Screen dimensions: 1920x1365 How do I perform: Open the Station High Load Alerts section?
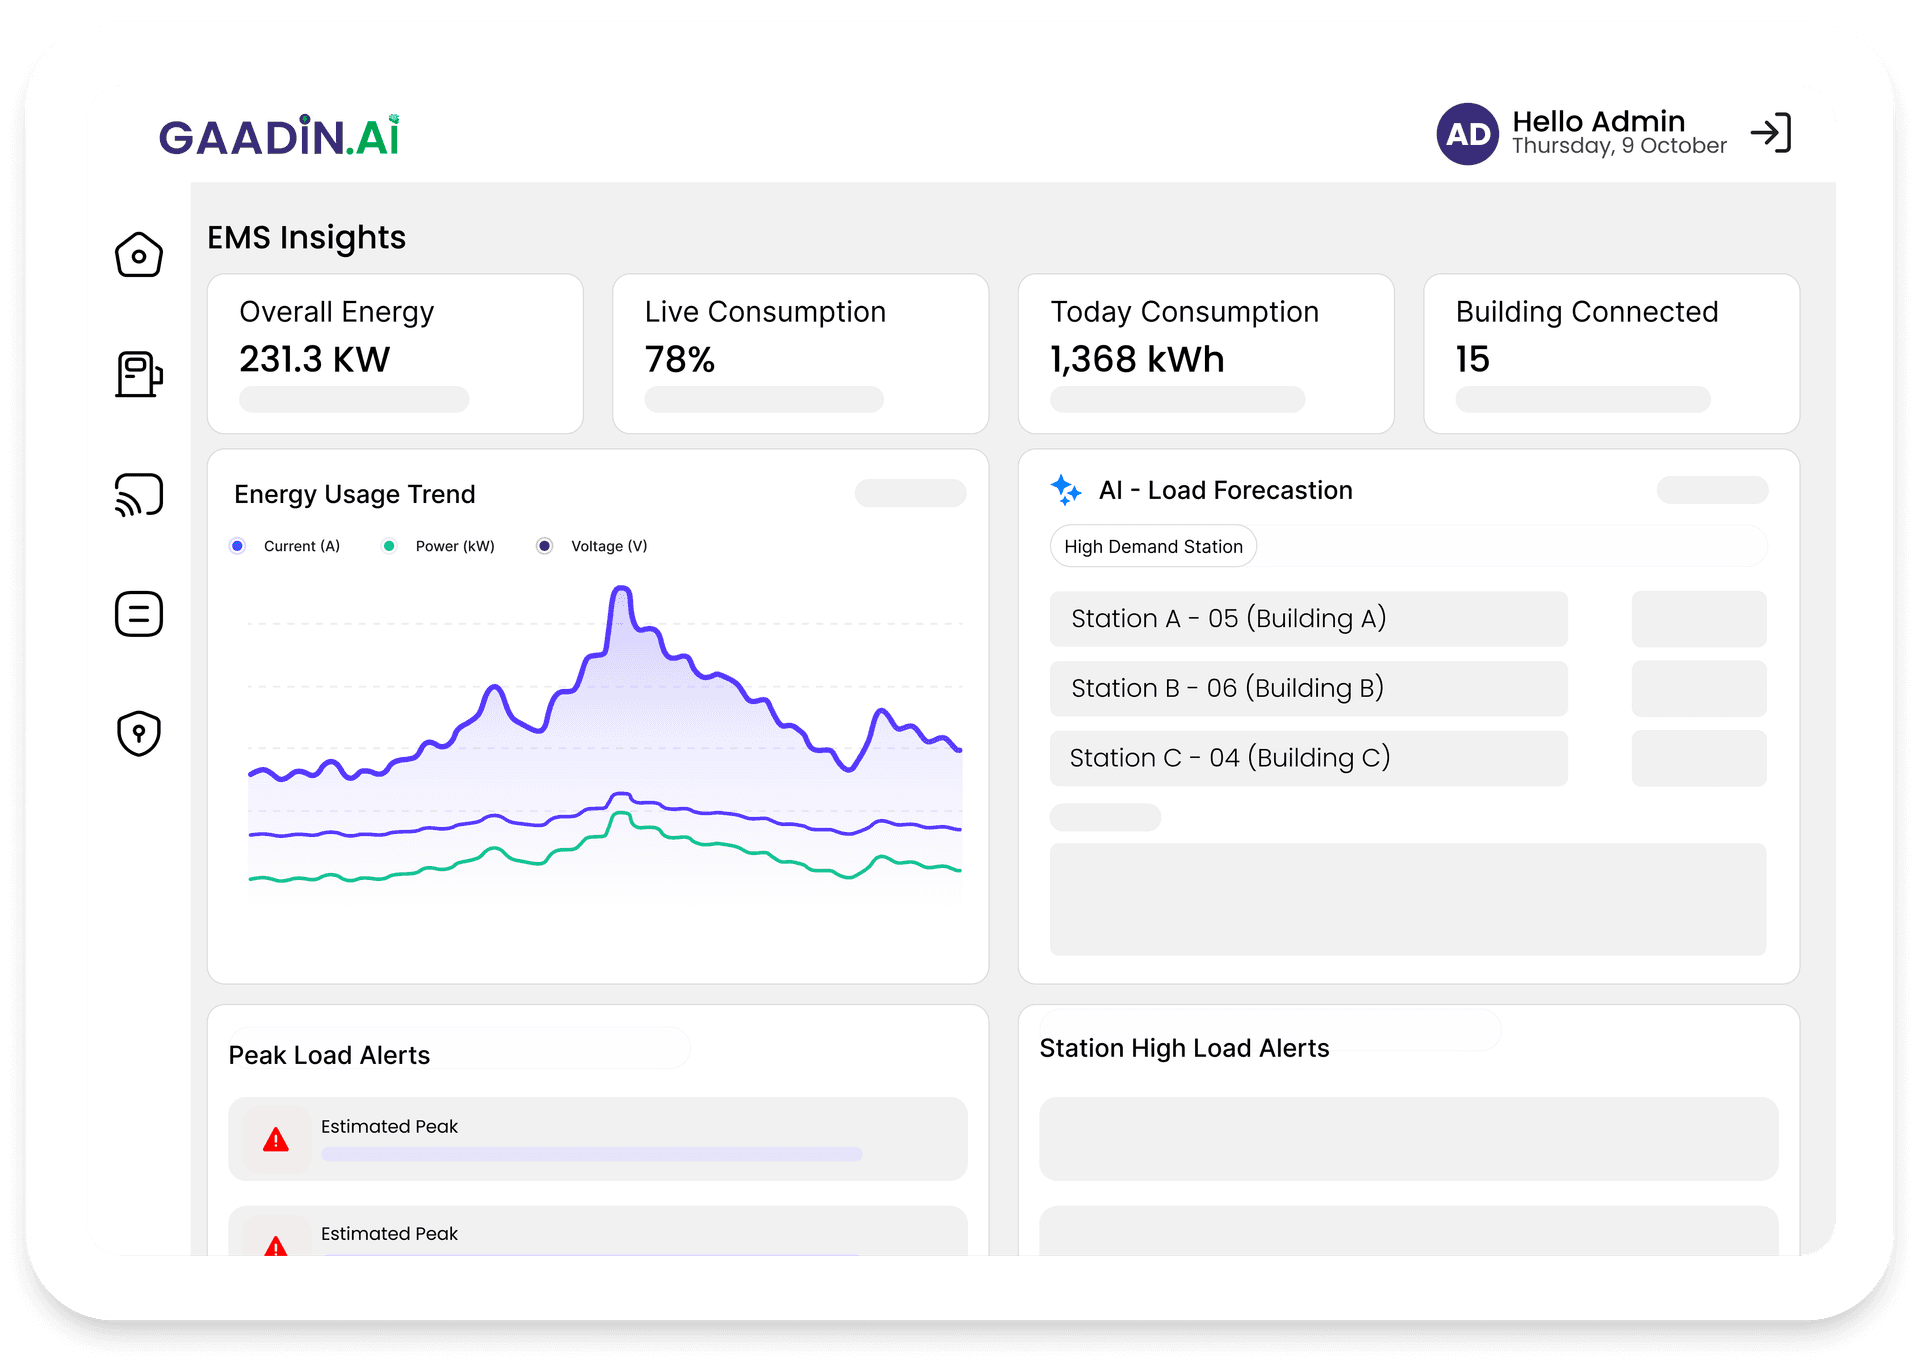pyautogui.click(x=1185, y=1048)
